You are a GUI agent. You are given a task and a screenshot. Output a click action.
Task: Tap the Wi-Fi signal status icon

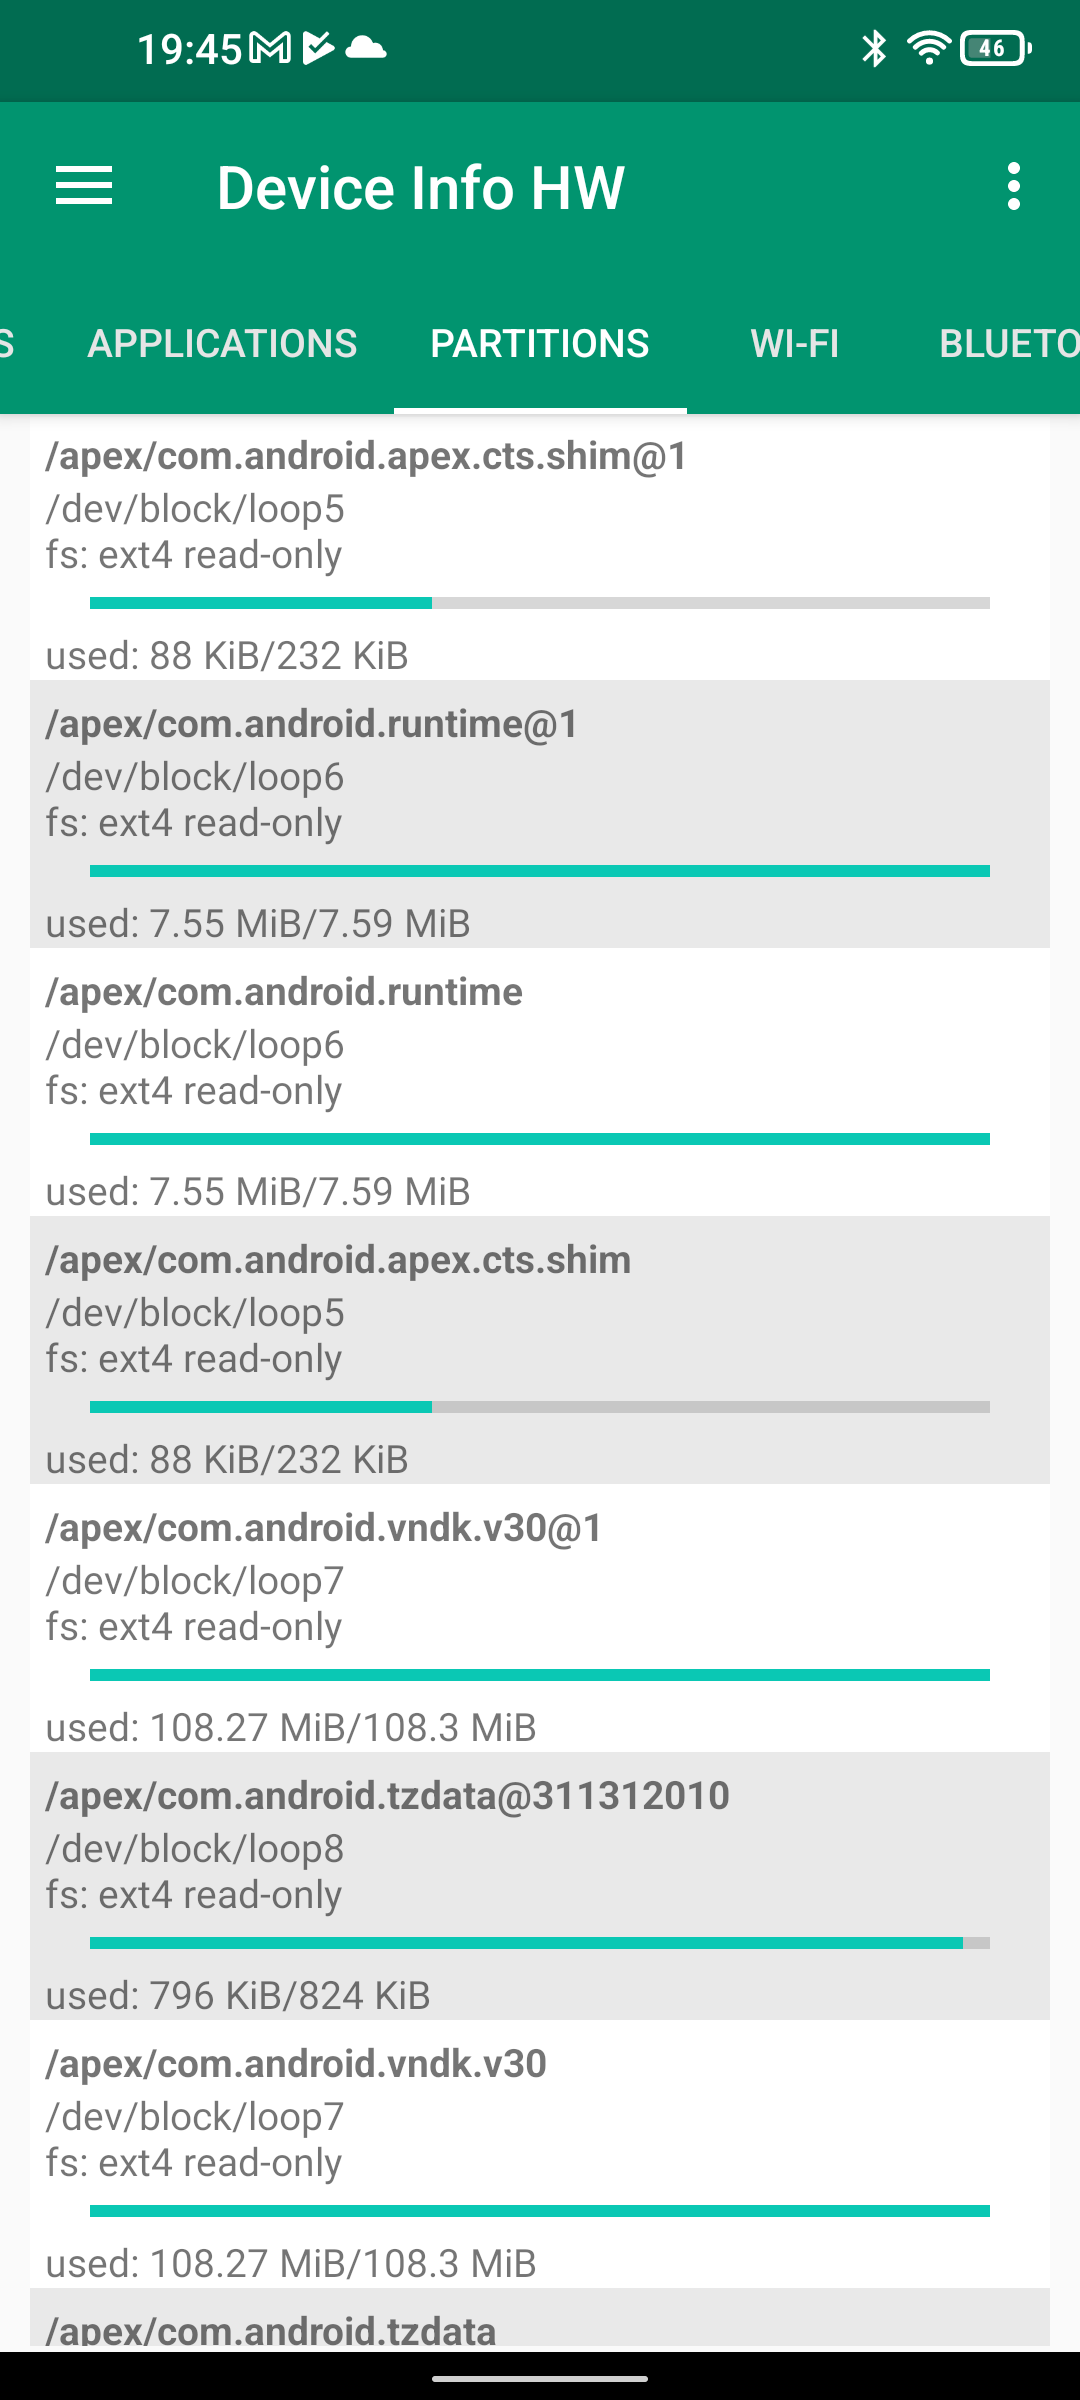coord(928,48)
